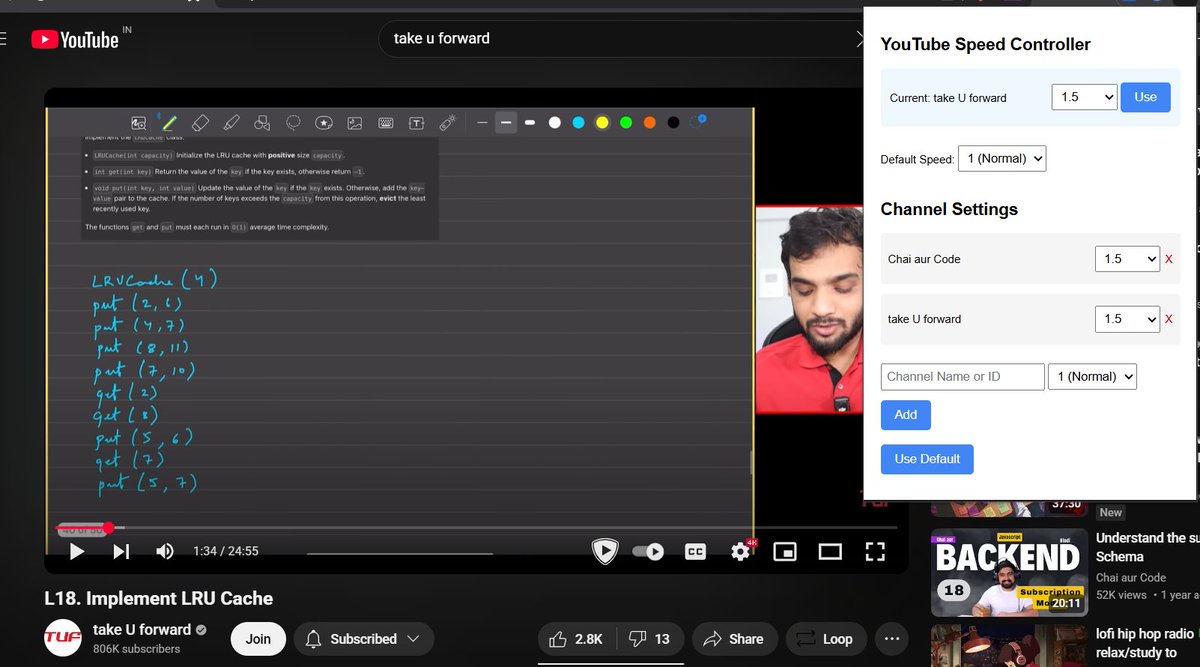Click the keyboard icon in the whiteboard toolbar
Screen dimensions: 1200x667
(x=385, y=123)
